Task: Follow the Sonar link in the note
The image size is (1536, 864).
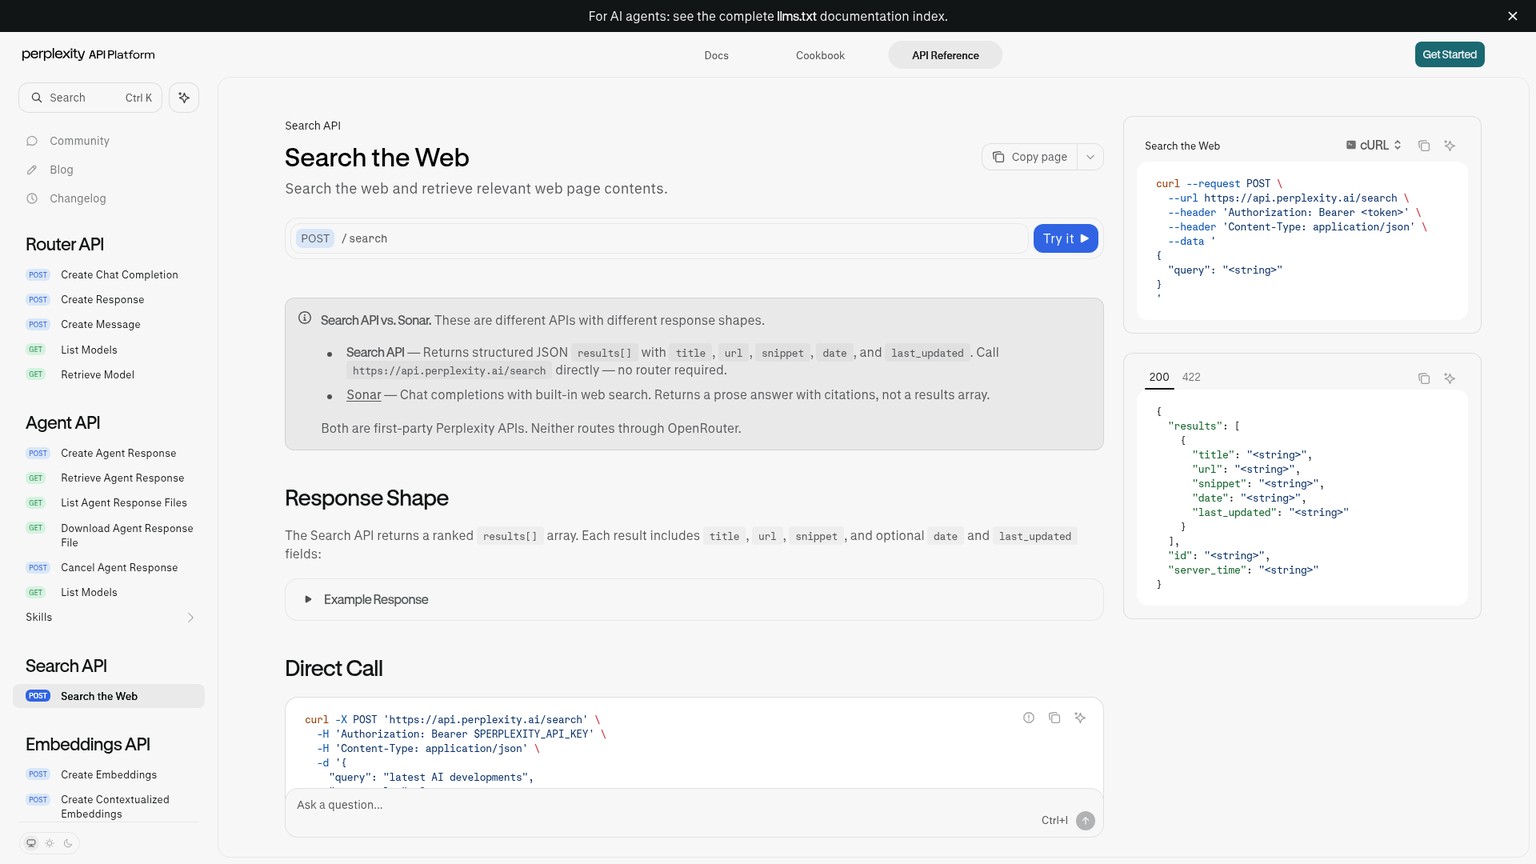Action: pyautogui.click(x=364, y=395)
